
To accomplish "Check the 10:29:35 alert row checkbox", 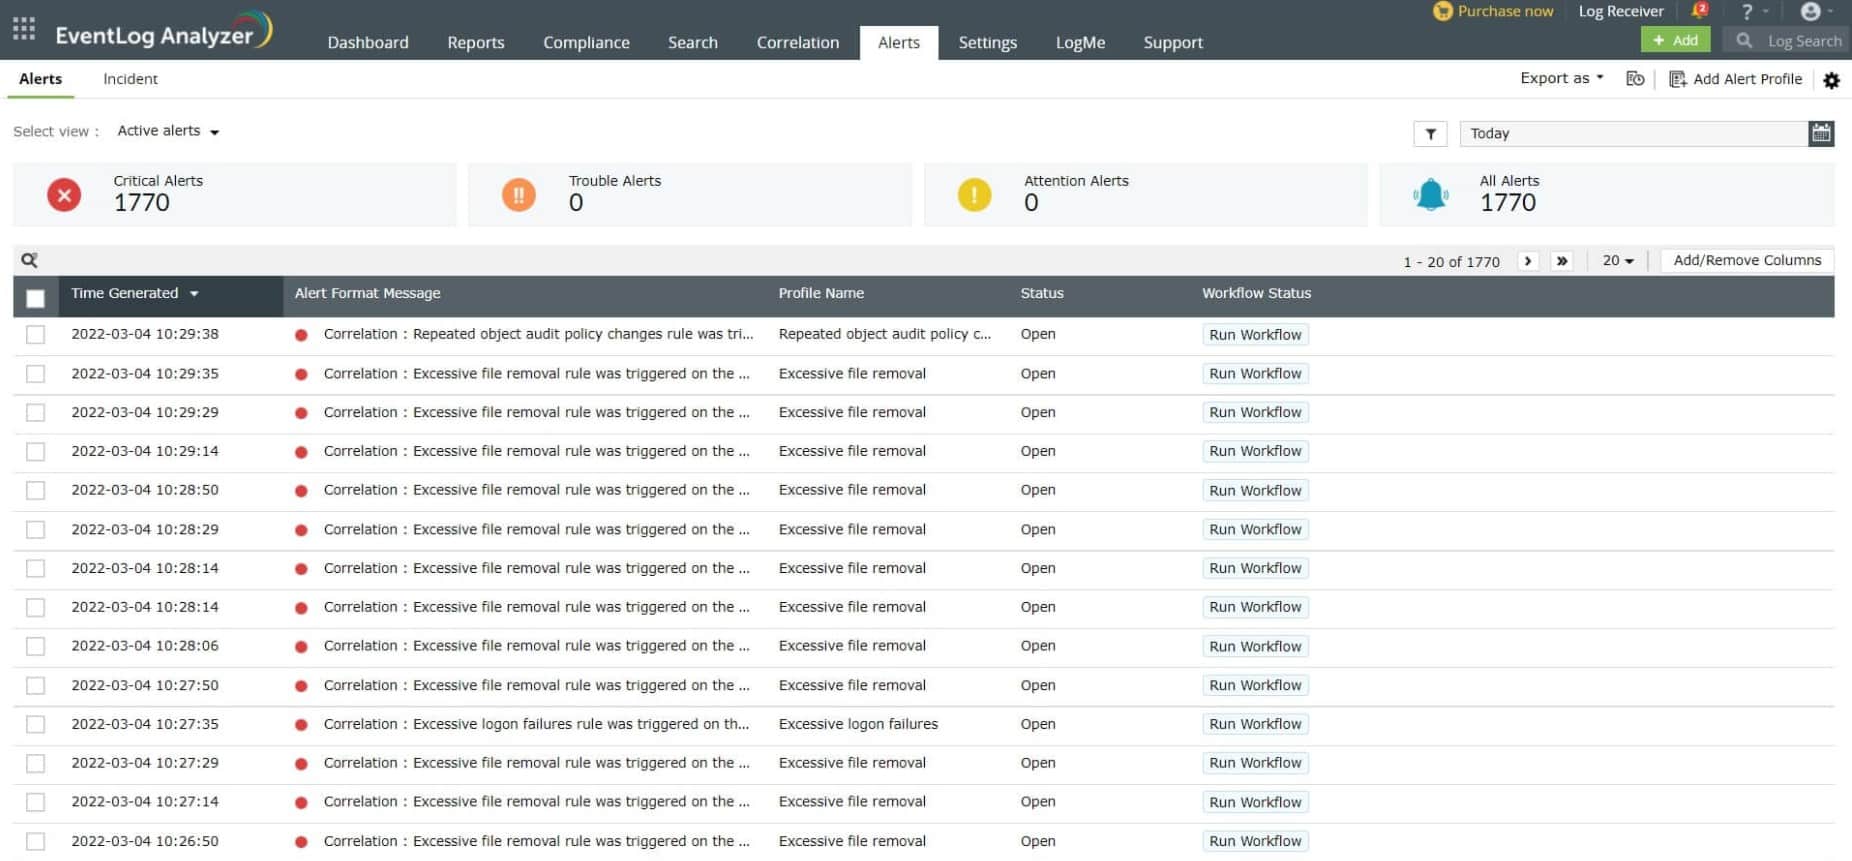I will coord(35,374).
